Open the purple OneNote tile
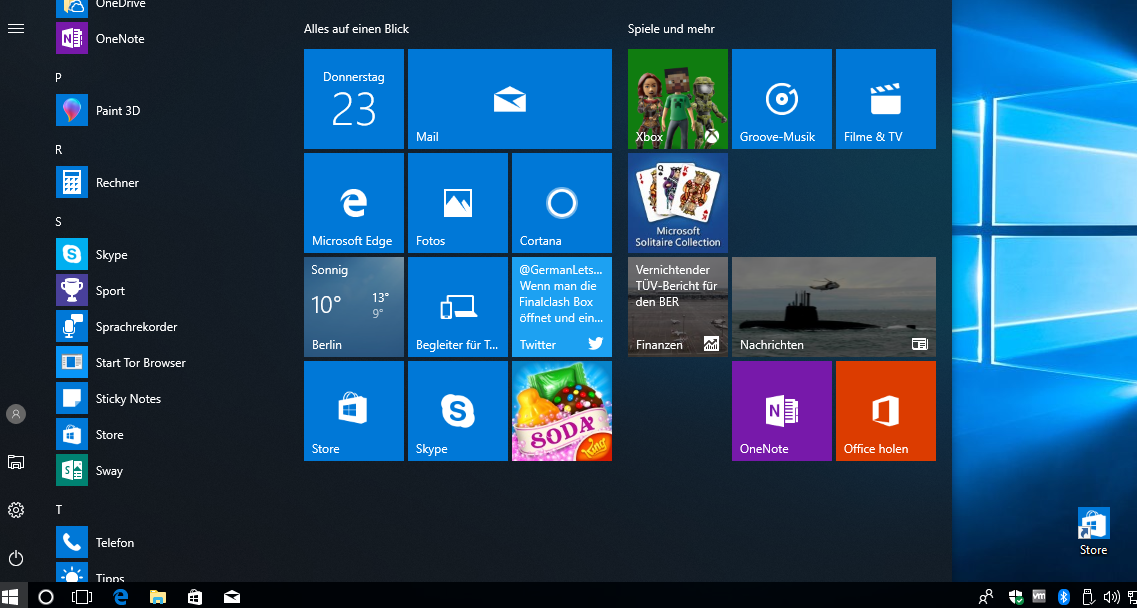This screenshot has width=1137, height=608. click(781, 411)
